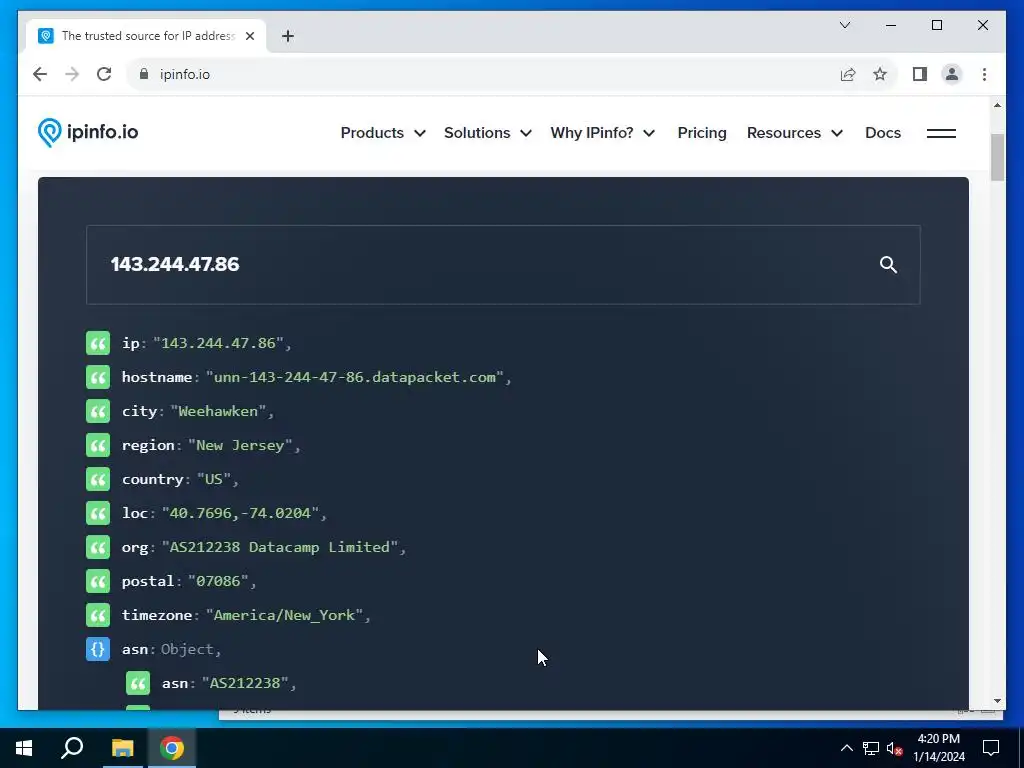This screenshot has width=1024, height=768.
Task: Click the IP address search input field
Action: click(x=503, y=264)
